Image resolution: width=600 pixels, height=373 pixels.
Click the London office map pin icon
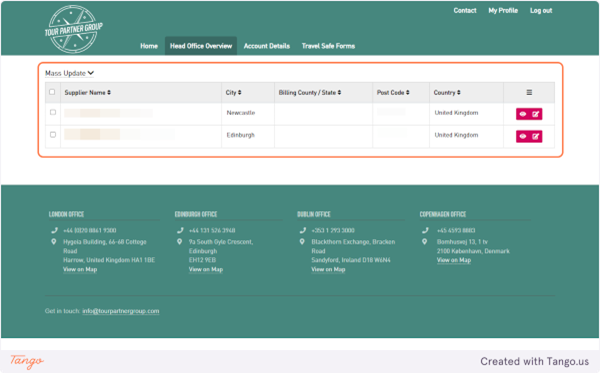point(54,242)
